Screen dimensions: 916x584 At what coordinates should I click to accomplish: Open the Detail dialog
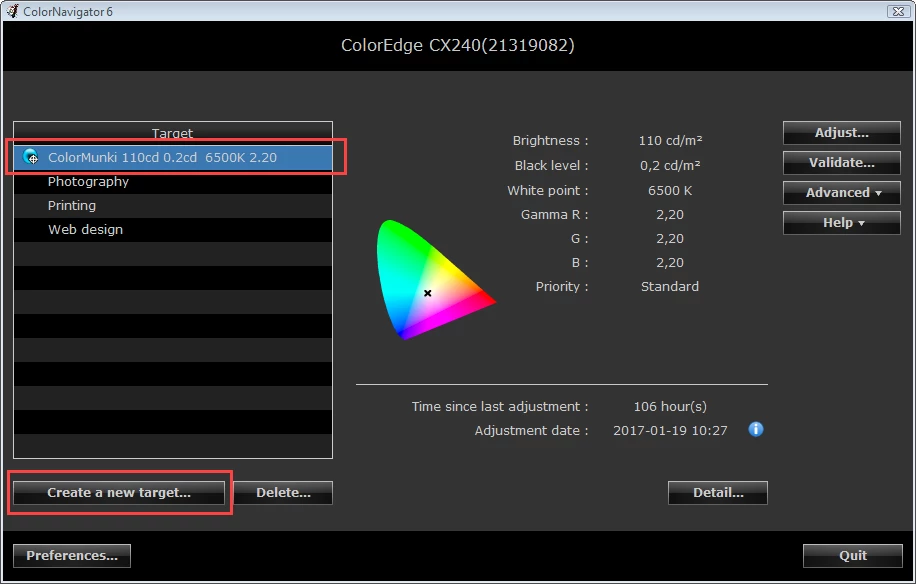[718, 493]
